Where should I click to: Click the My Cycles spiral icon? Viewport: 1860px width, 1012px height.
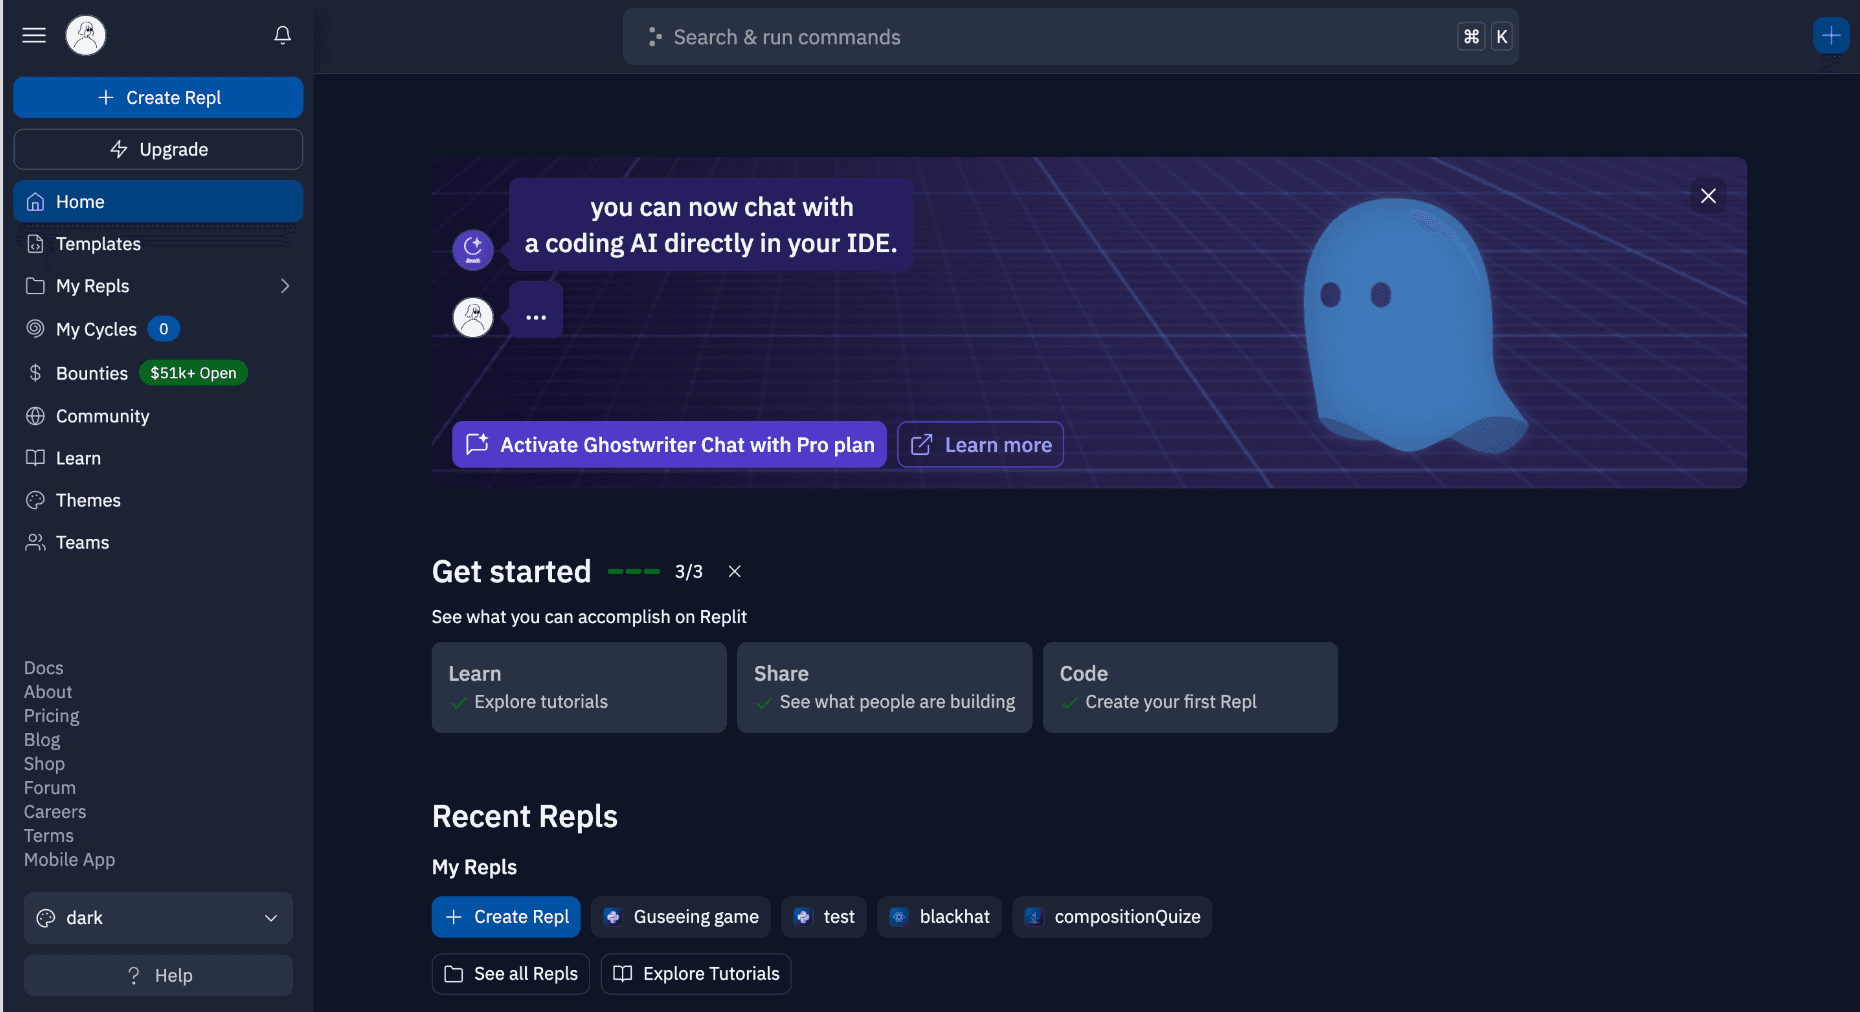(x=35, y=328)
